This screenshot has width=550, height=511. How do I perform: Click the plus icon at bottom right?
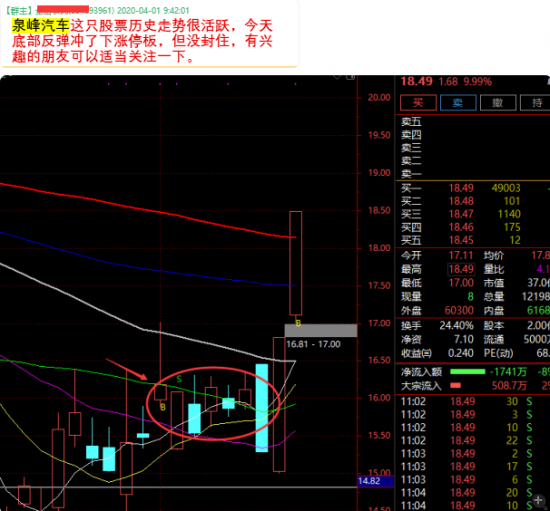[x=539, y=500]
